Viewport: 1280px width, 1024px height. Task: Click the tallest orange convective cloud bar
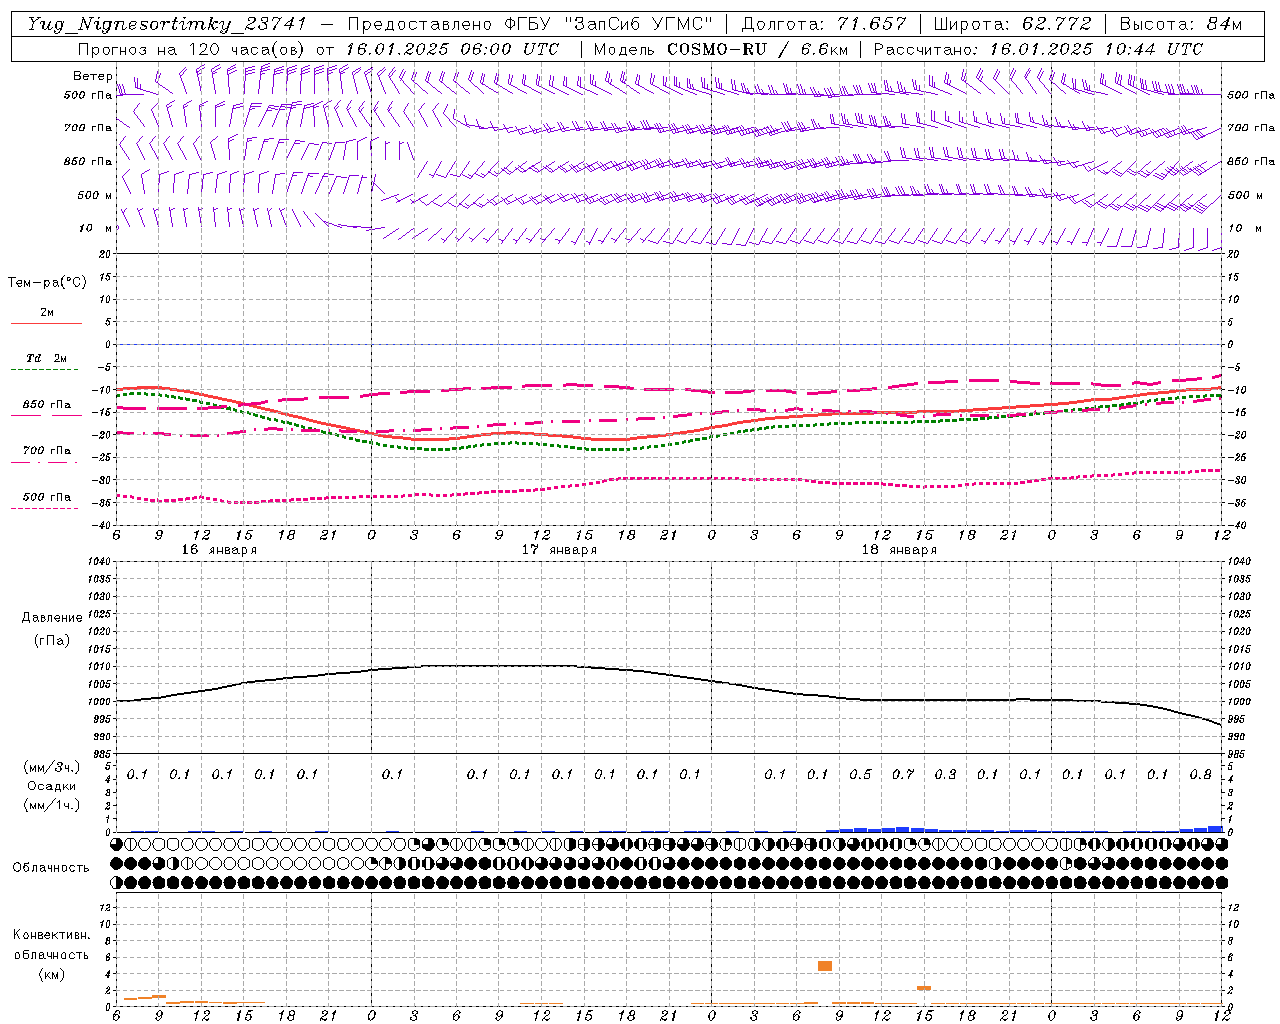point(825,966)
